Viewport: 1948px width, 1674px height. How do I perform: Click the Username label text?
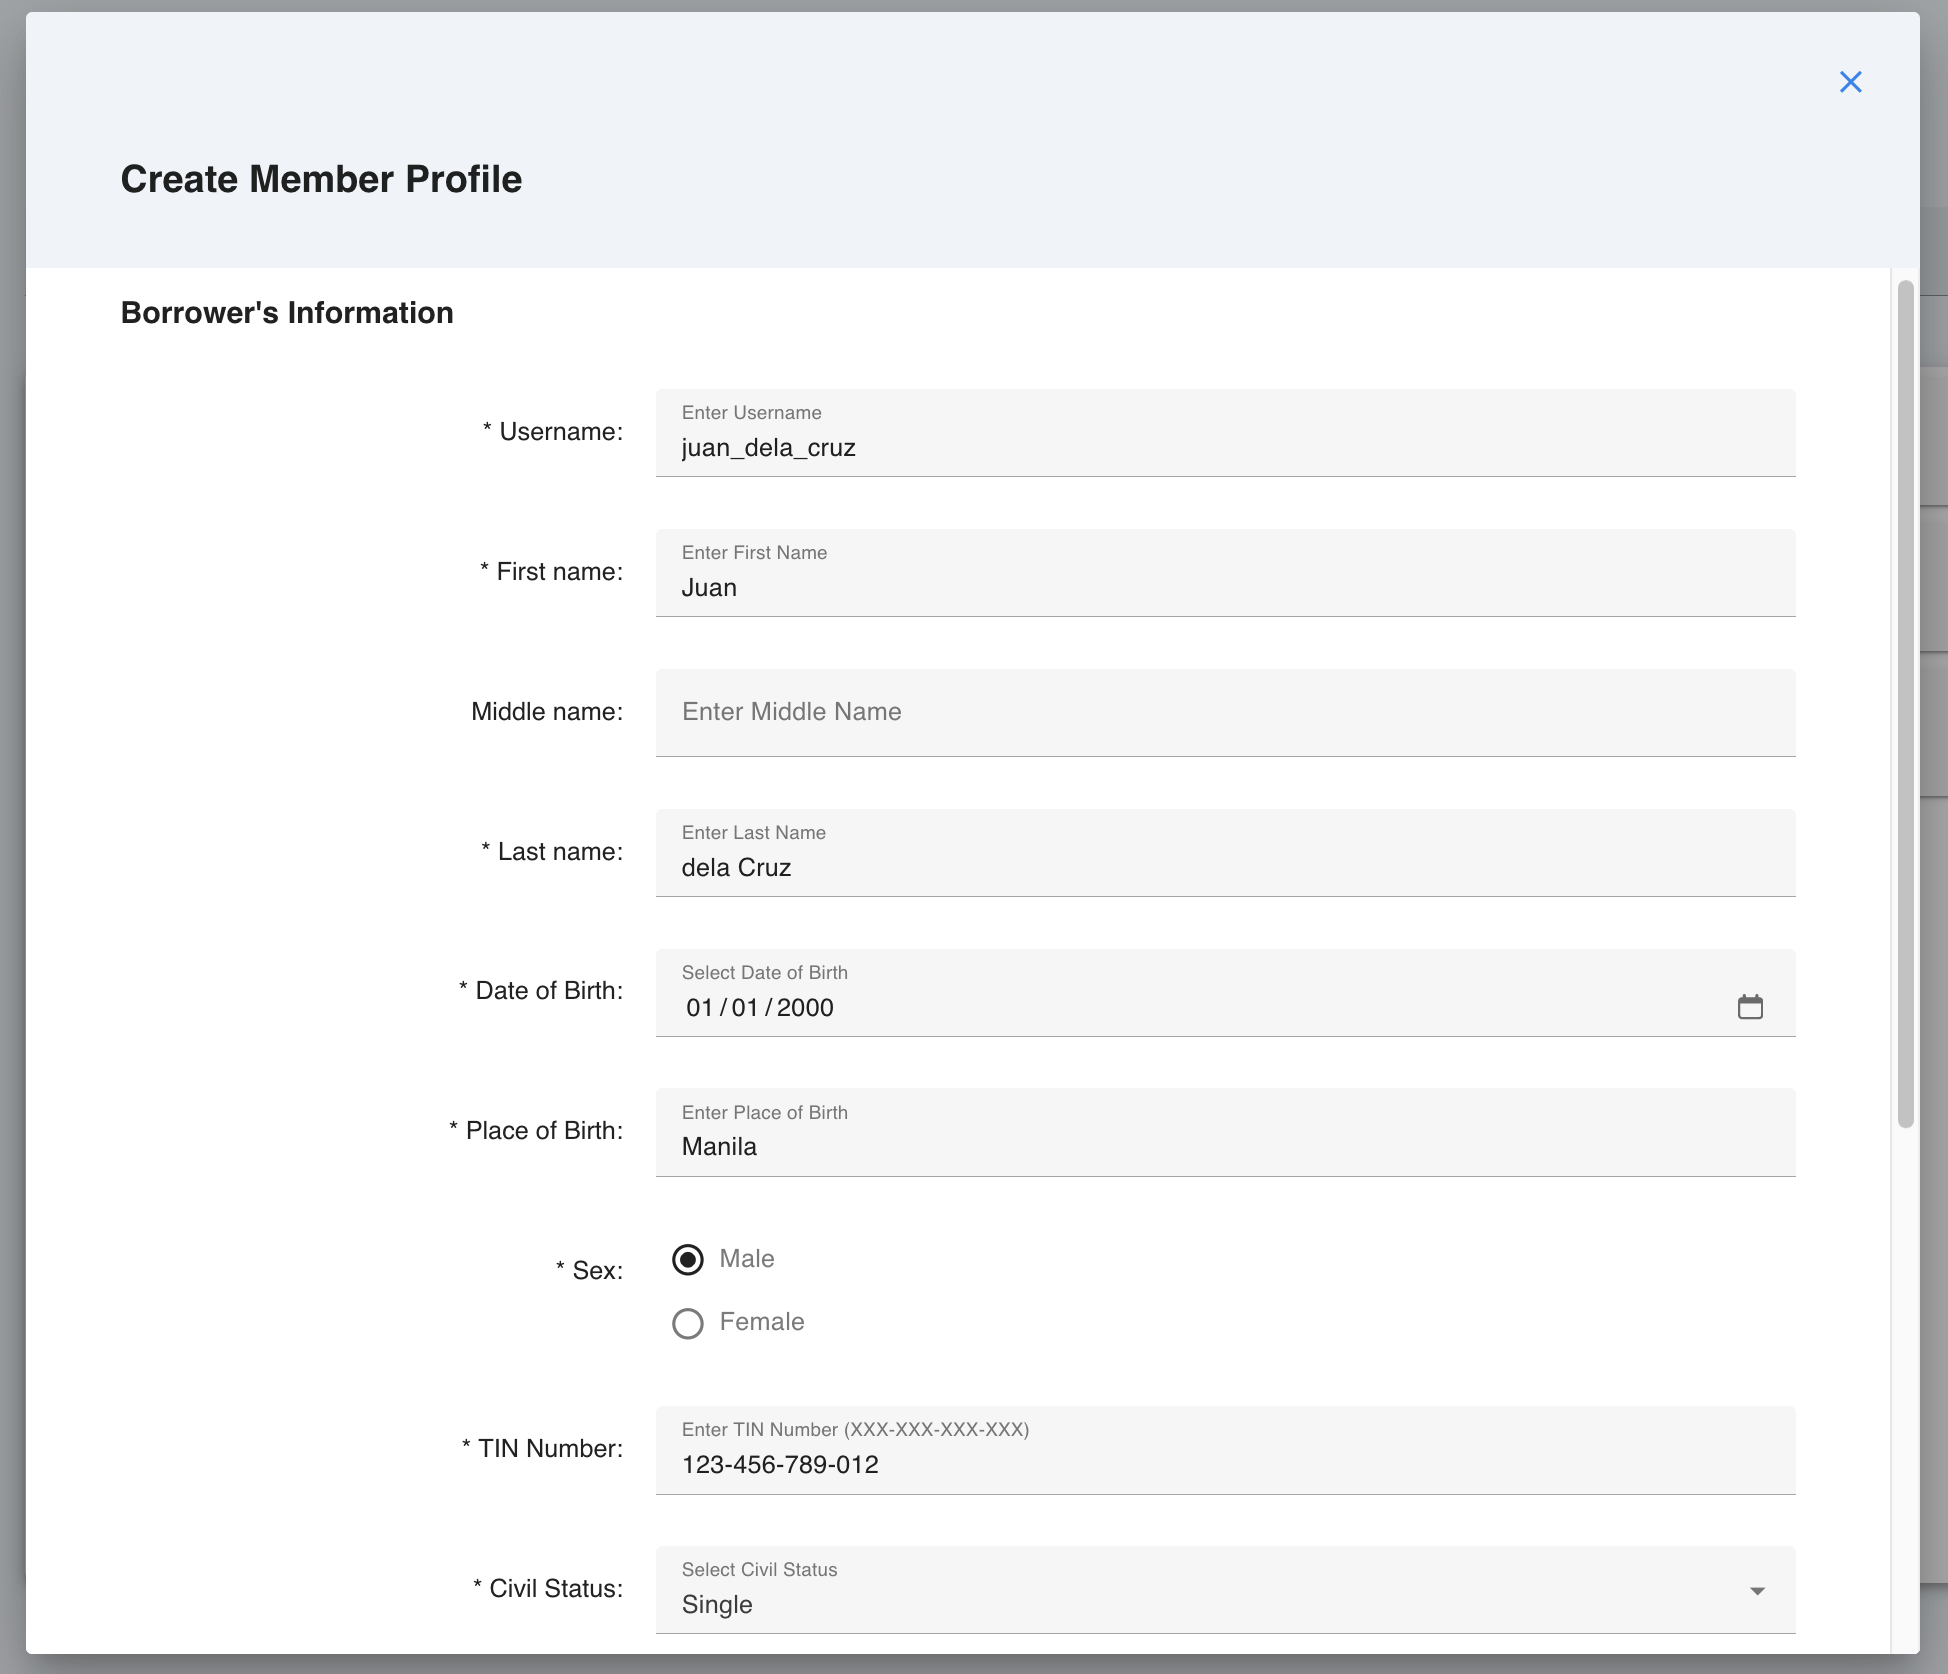pos(553,431)
